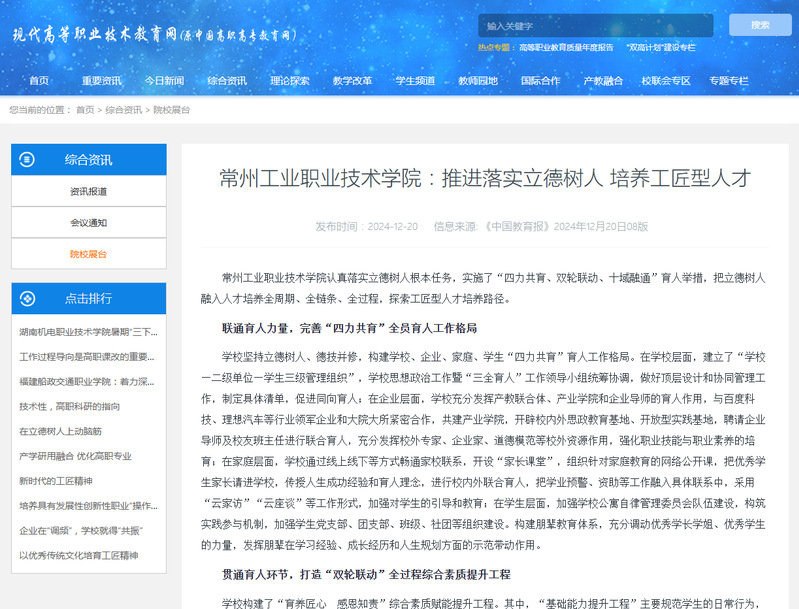
Task: Click 综合资讯 in the breadcrumb path
Action: coord(123,109)
